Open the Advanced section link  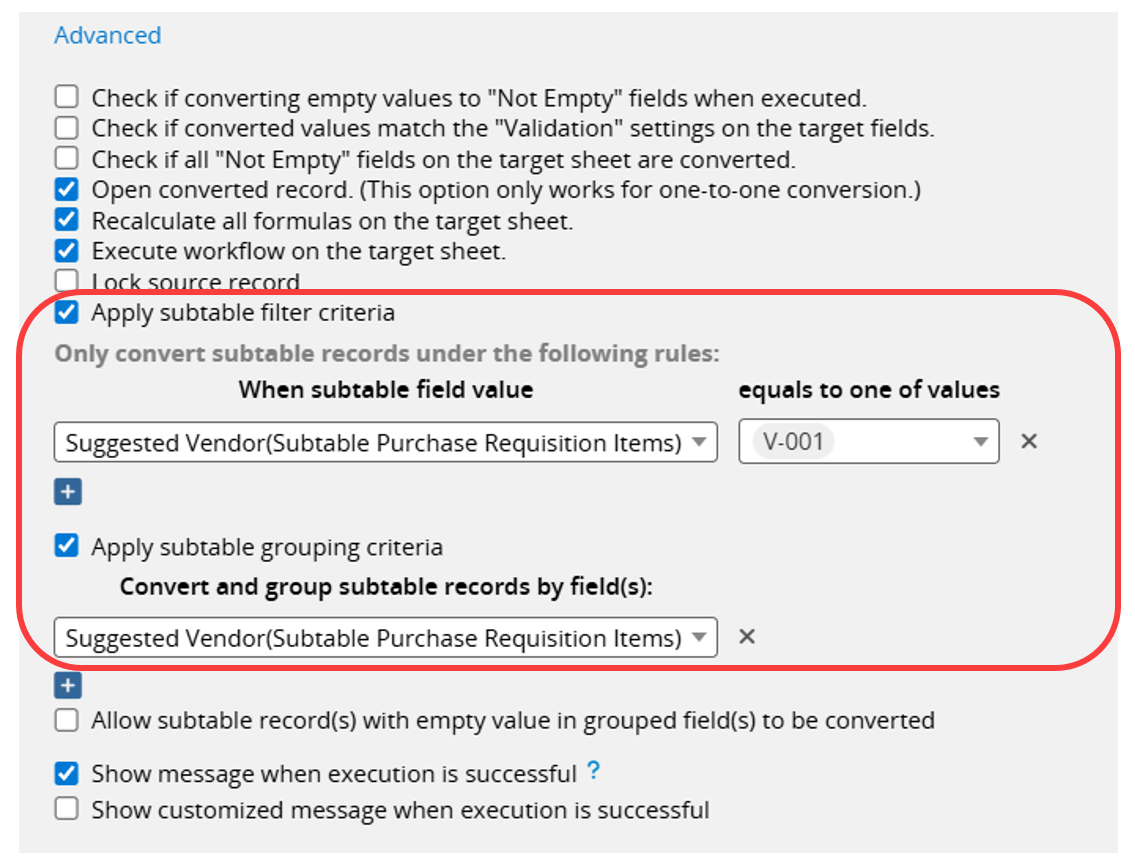coord(107,36)
